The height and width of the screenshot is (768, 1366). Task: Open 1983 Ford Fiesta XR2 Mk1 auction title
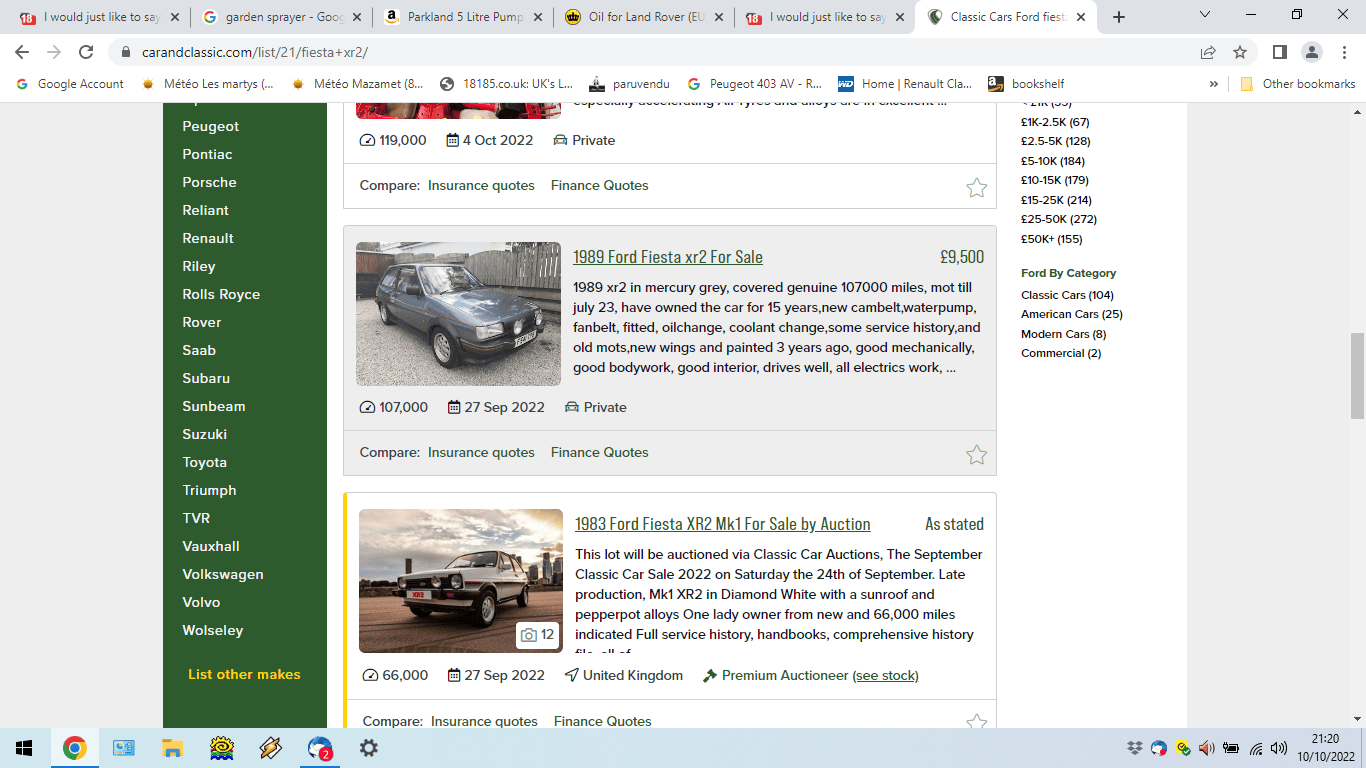coord(723,524)
